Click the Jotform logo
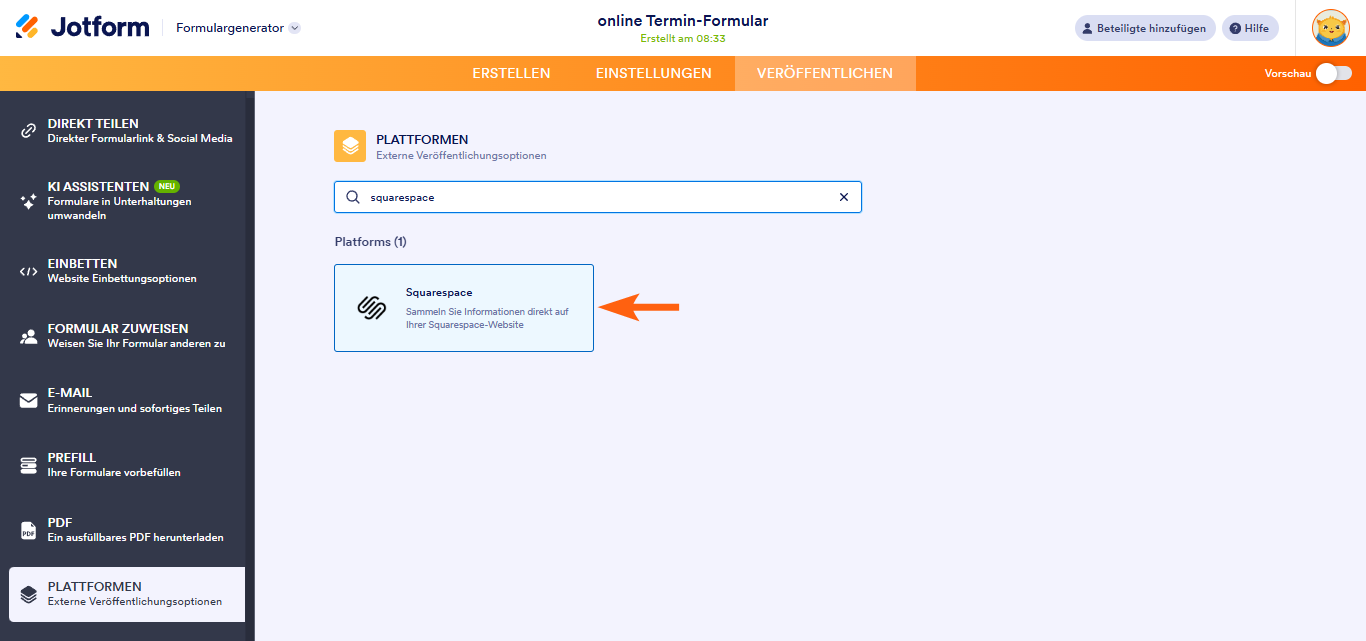The height and width of the screenshot is (641, 1366). (82, 27)
